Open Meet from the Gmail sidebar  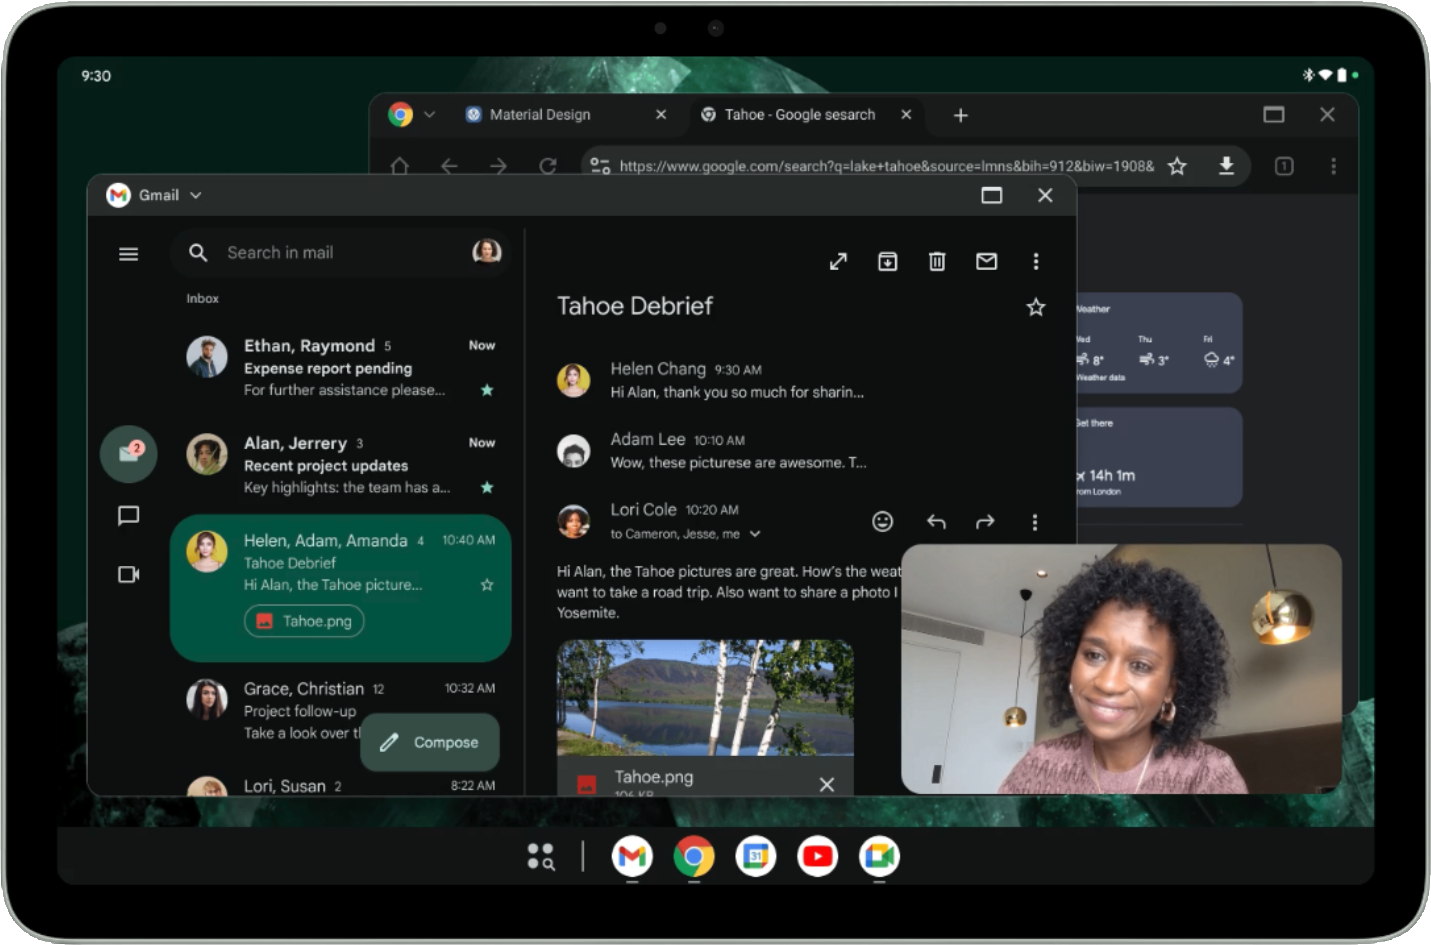(128, 574)
